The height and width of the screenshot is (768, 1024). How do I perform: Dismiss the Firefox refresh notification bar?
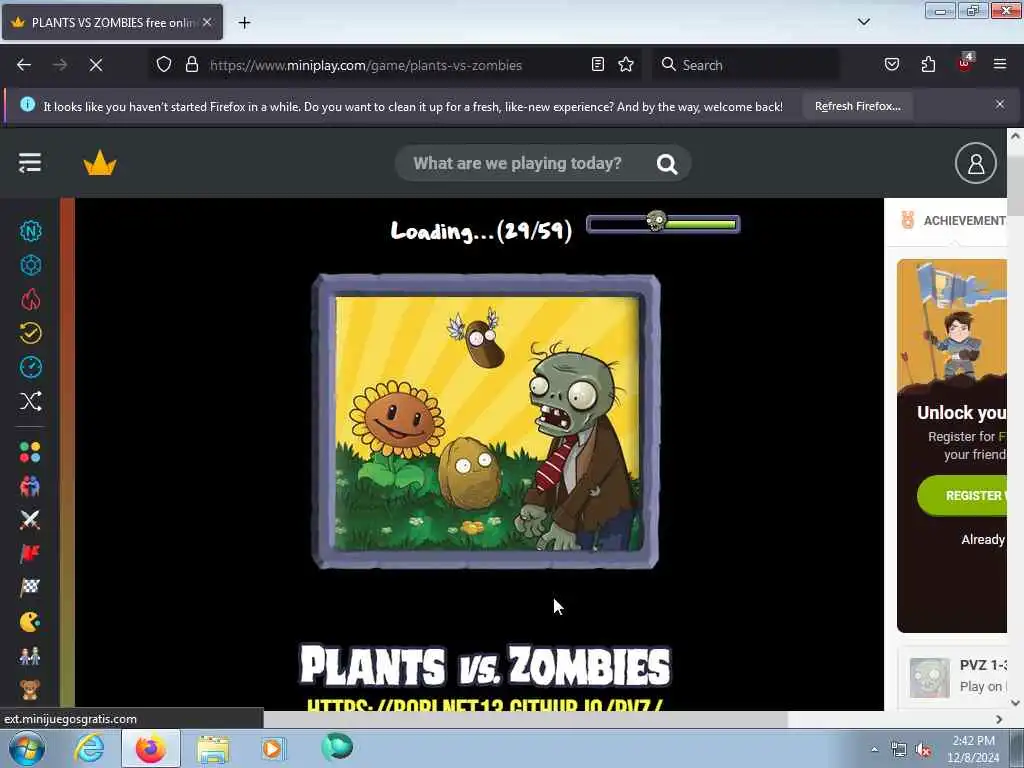(x=1000, y=104)
